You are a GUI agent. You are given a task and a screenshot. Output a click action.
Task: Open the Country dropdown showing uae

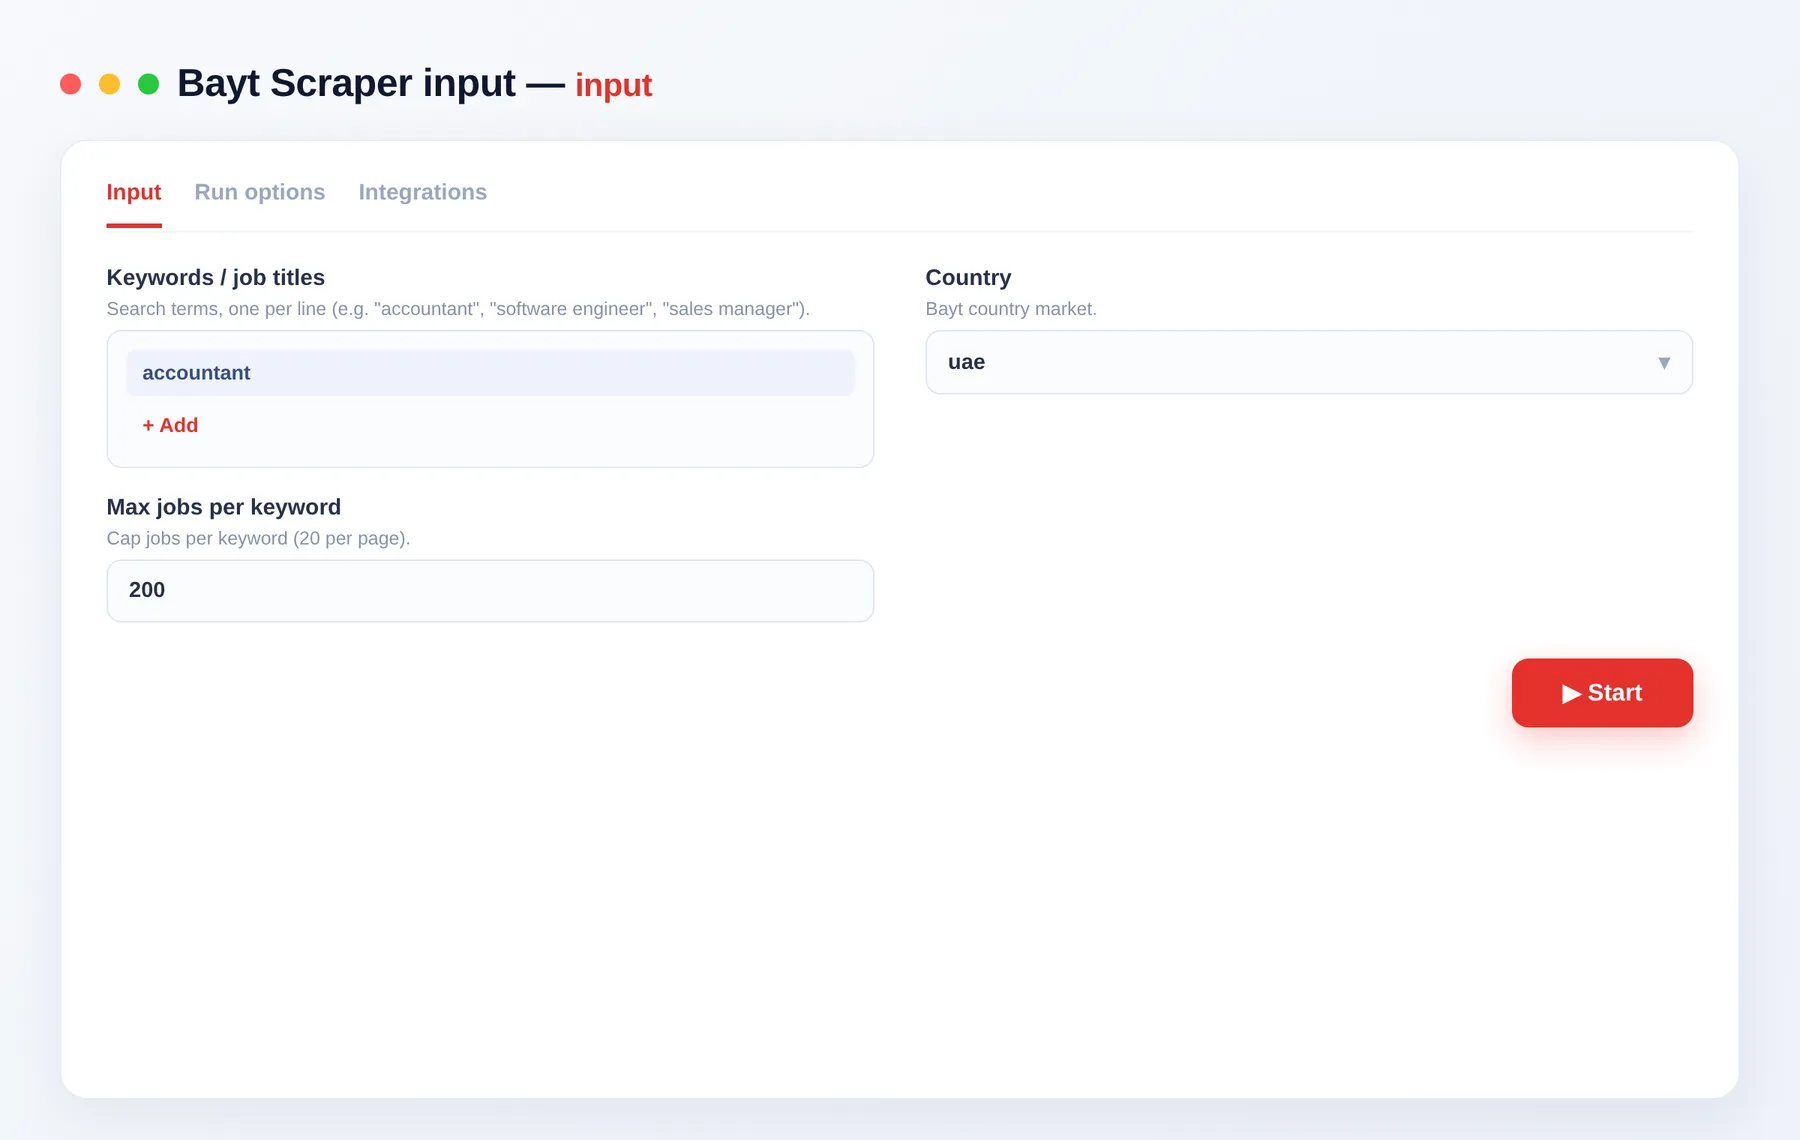click(x=1309, y=362)
